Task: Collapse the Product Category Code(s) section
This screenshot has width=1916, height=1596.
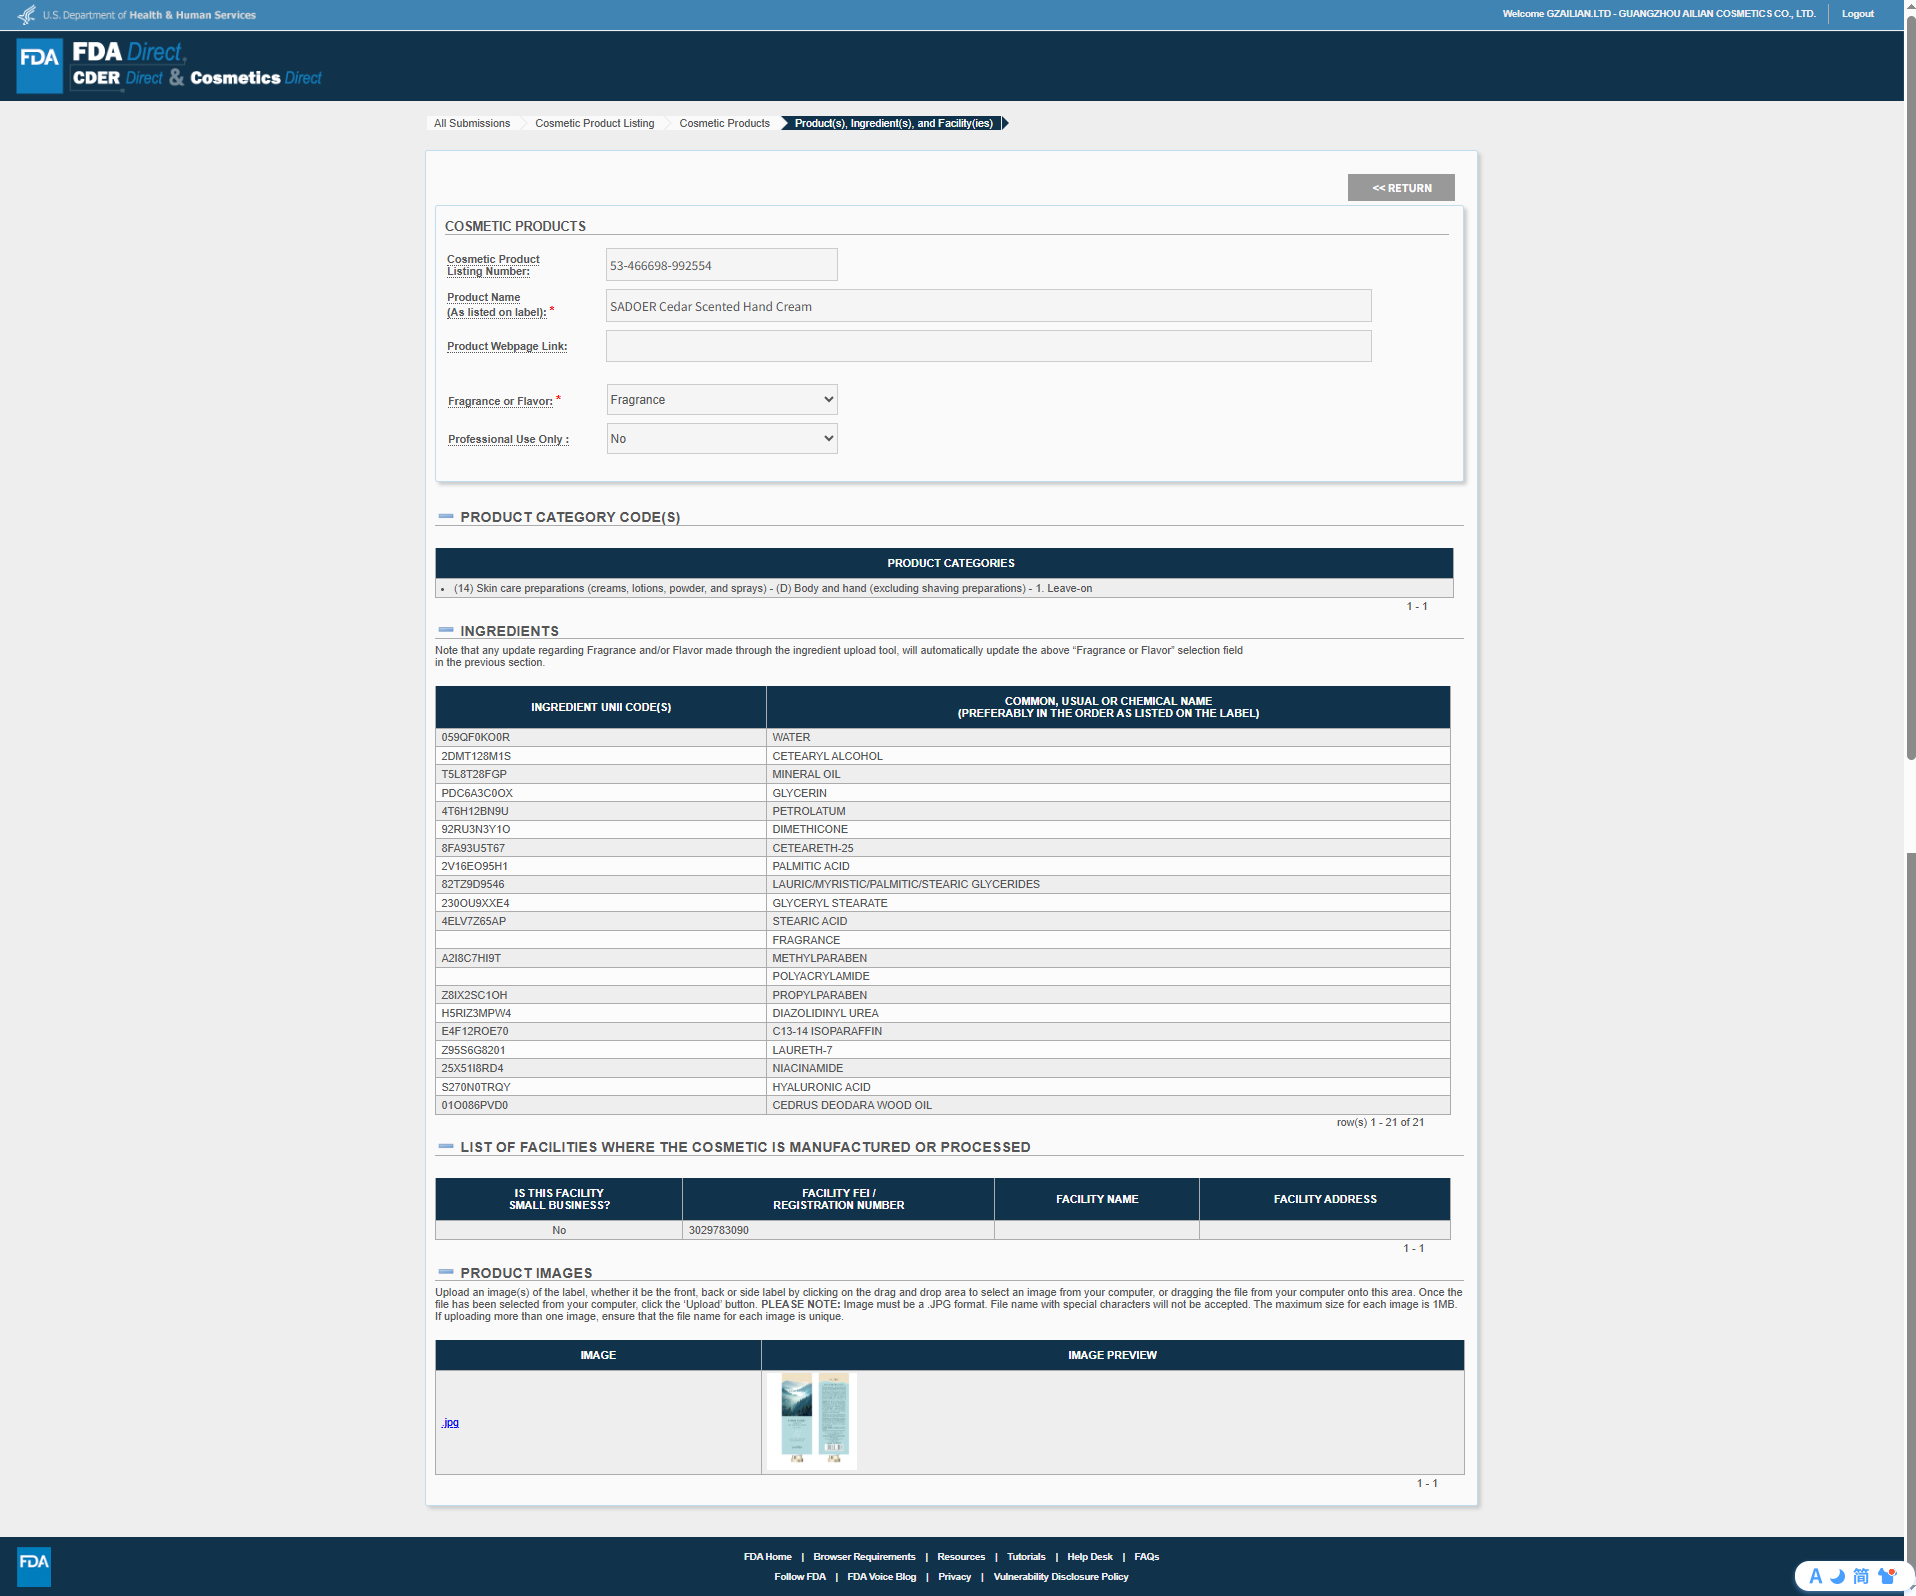Action: (446, 517)
